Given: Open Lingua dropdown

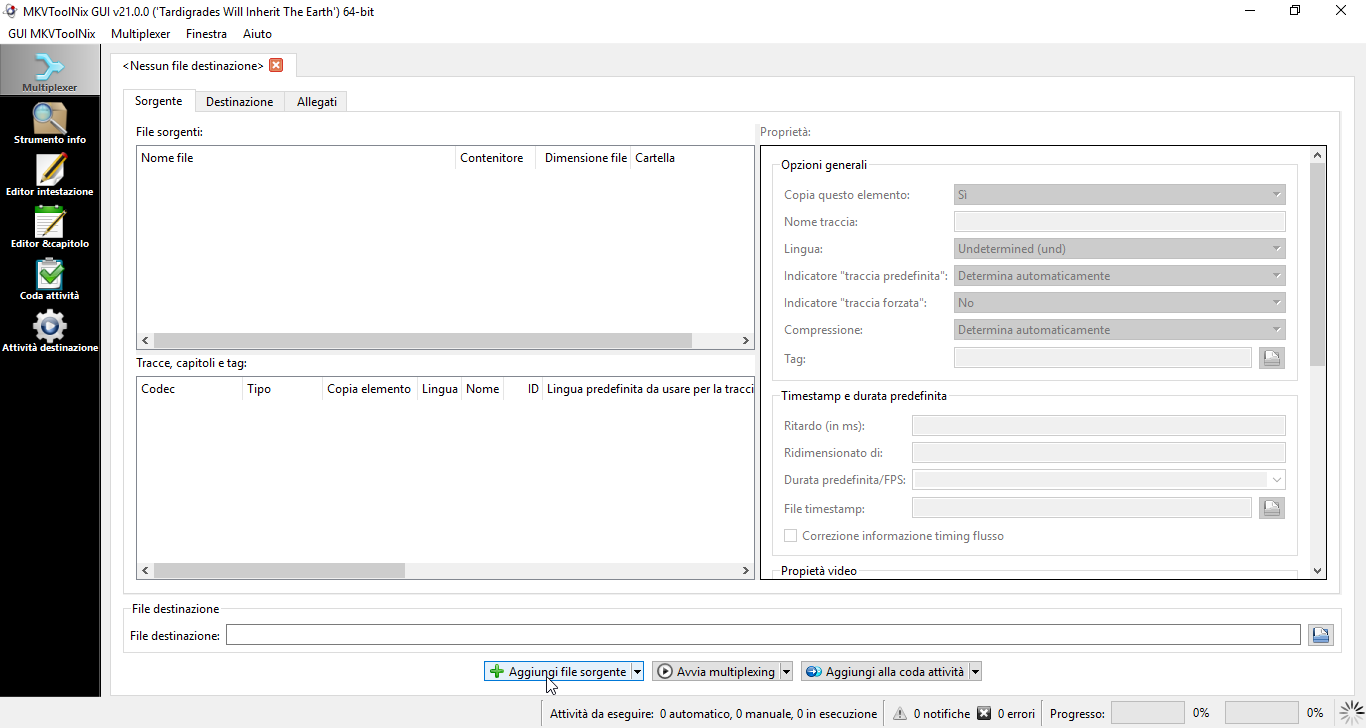Looking at the screenshot, I should pyautogui.click(x=1120, y=249).
